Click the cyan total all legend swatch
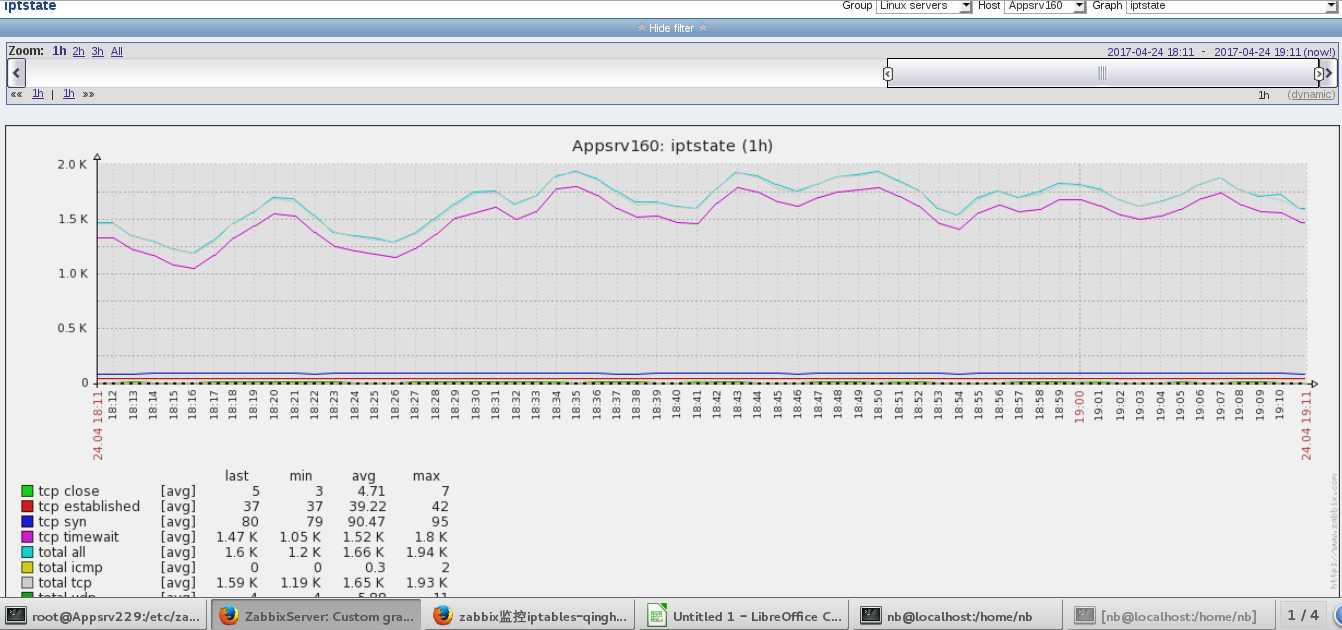 click(28, 552)
